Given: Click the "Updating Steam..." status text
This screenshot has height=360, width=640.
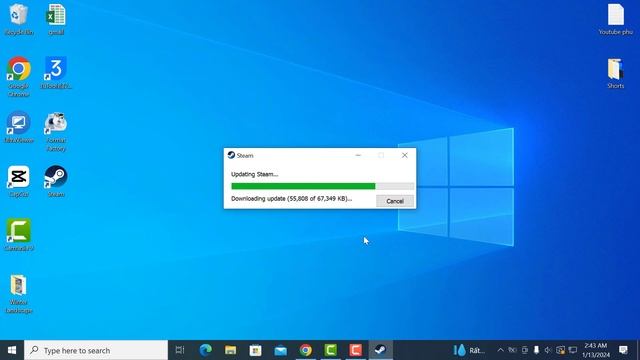Looking at the screenshot, I should [x=254, y=174].
